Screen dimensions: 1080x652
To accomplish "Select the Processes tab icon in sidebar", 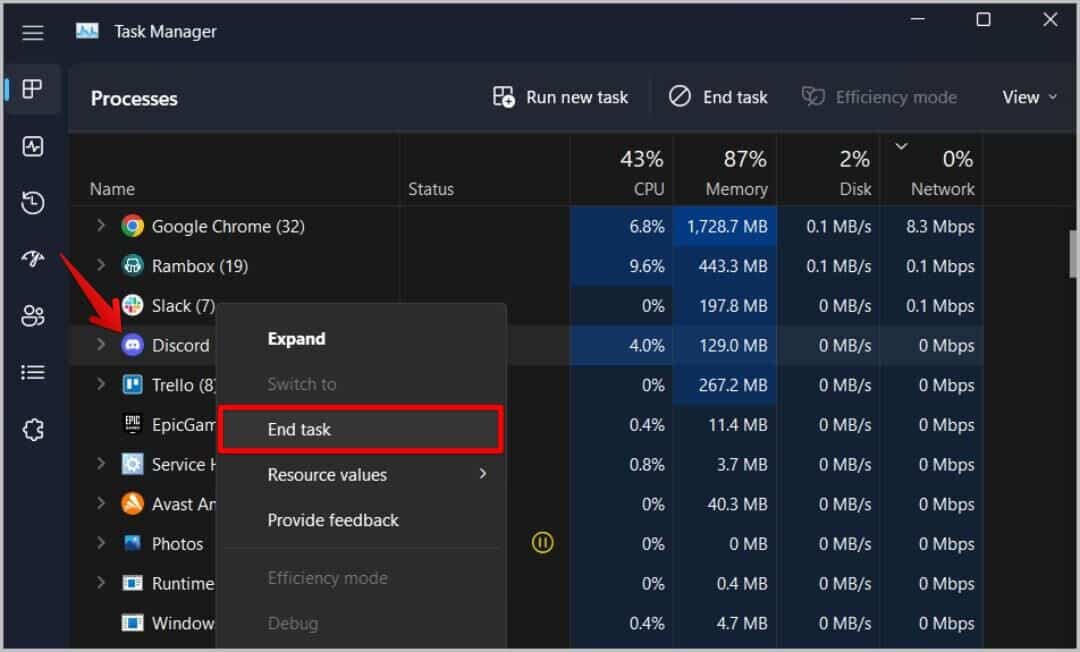I will click(x=32, y=89).
